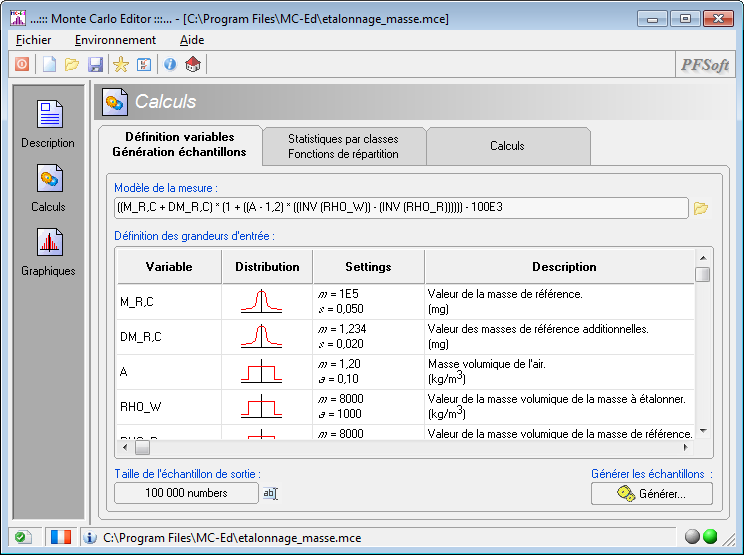Open the Environnement menu
Viewport: 744px width, 555px height.
[x=115, y=40]
